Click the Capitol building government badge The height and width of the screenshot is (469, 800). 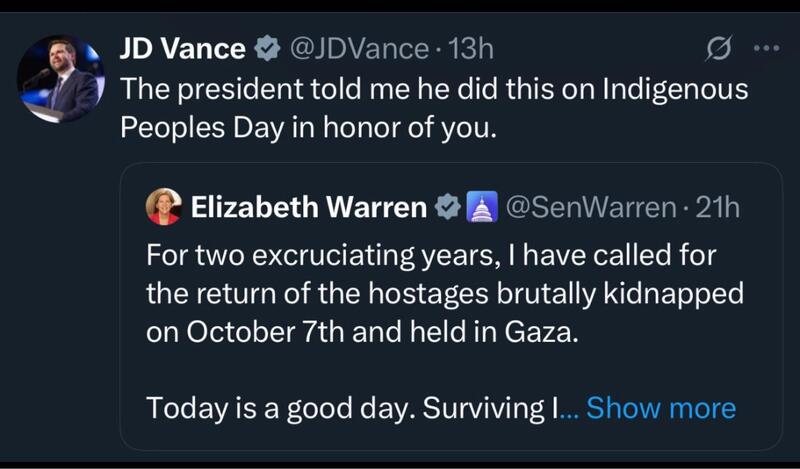[482, 208]
